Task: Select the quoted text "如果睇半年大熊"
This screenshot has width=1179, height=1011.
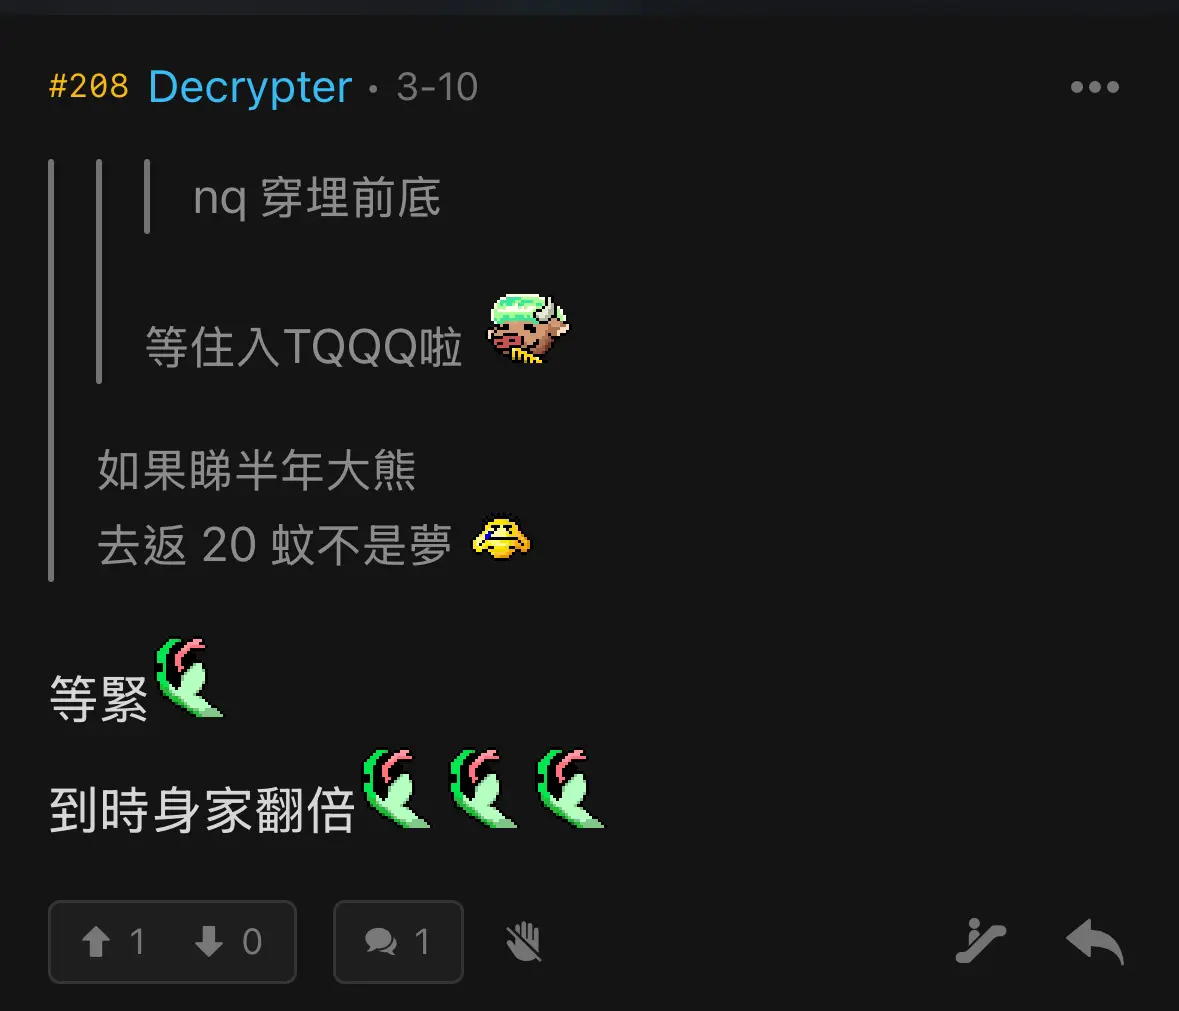Action: pyautogui.click(x=256, y=471)
